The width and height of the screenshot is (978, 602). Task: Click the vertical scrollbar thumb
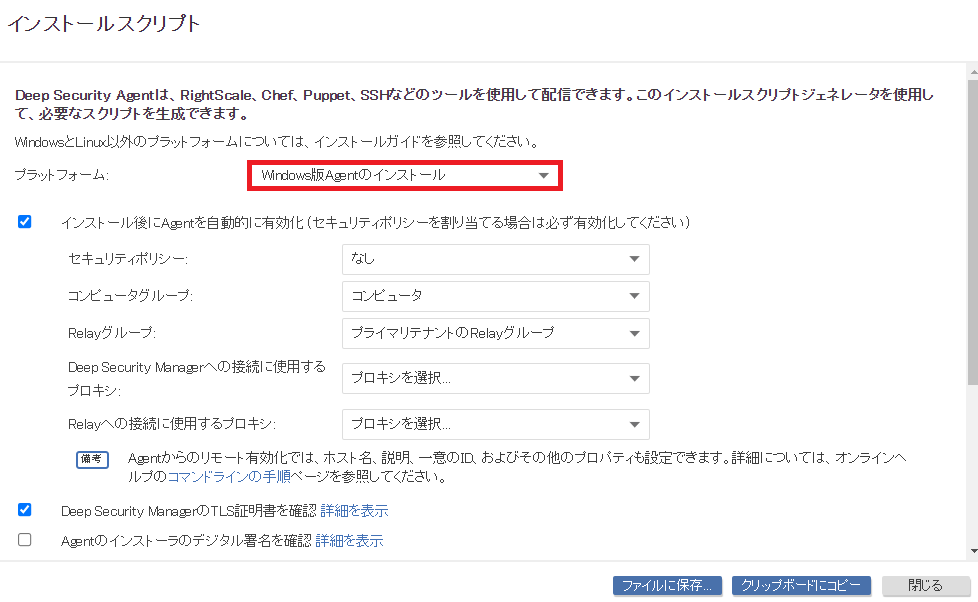click(973, 232)
